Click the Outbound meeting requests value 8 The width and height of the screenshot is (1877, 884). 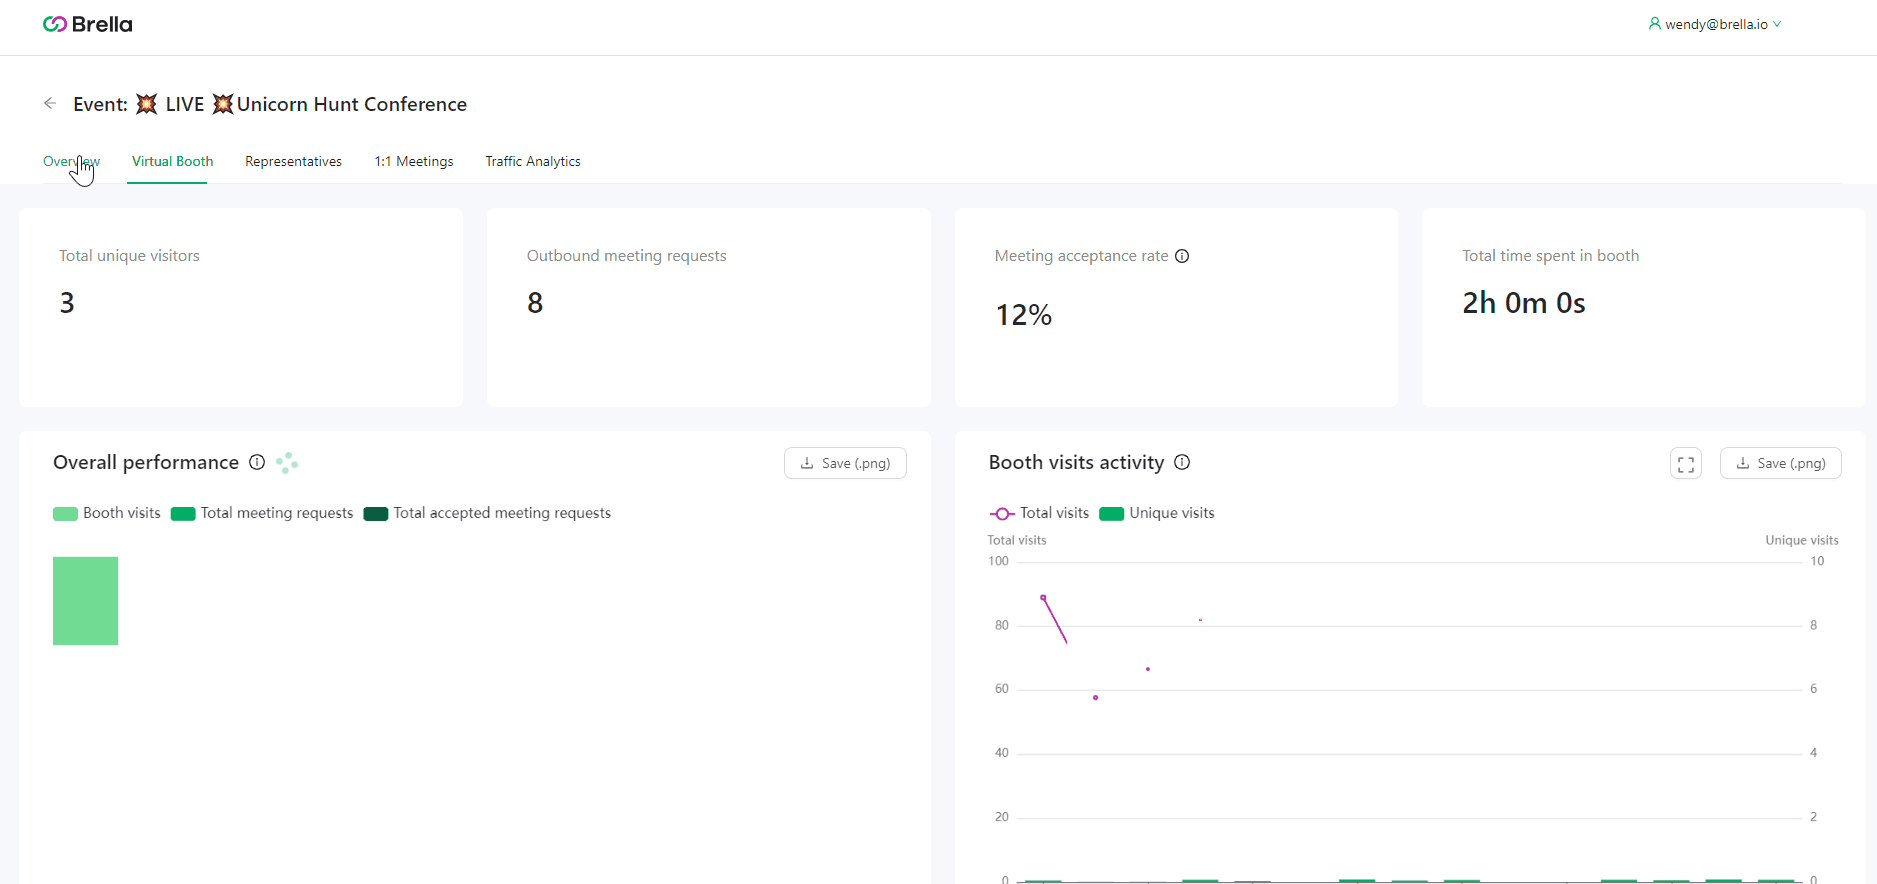point(535,303)
